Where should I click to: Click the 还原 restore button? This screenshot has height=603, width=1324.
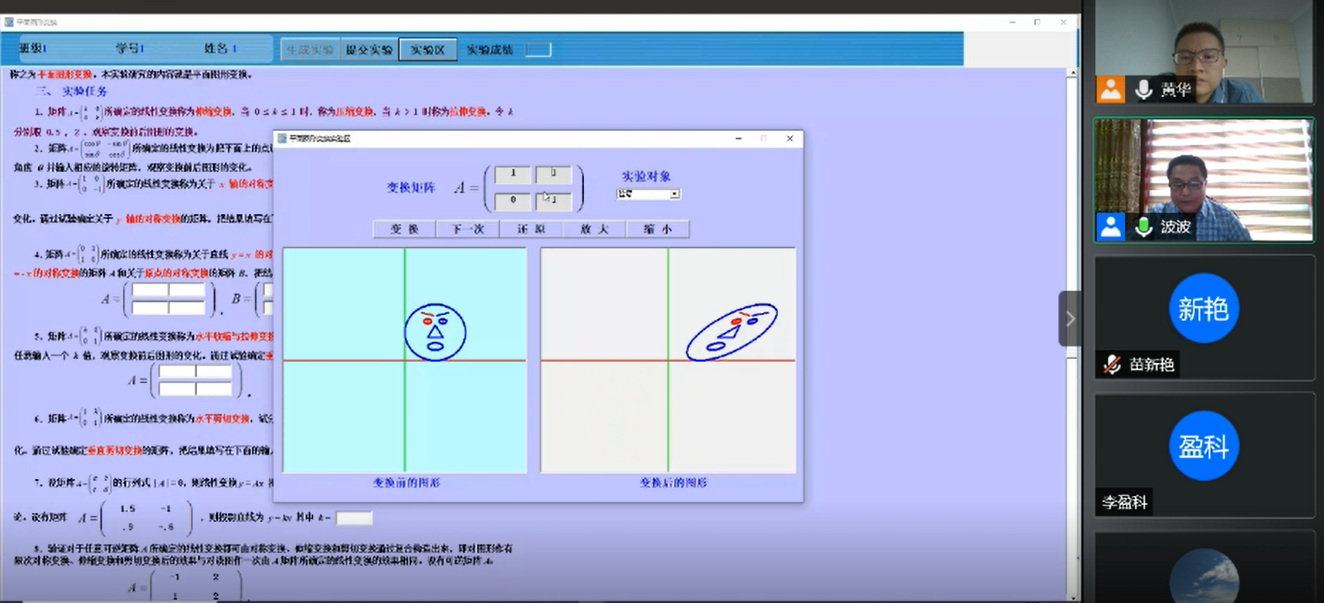532,229
